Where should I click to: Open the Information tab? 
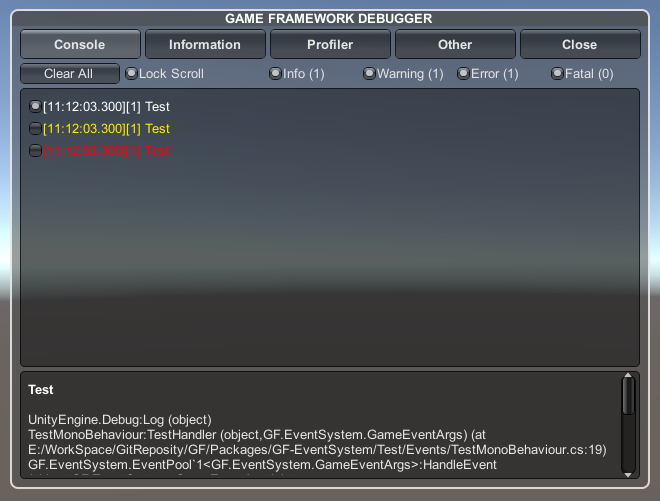click(x=205, y=45)
